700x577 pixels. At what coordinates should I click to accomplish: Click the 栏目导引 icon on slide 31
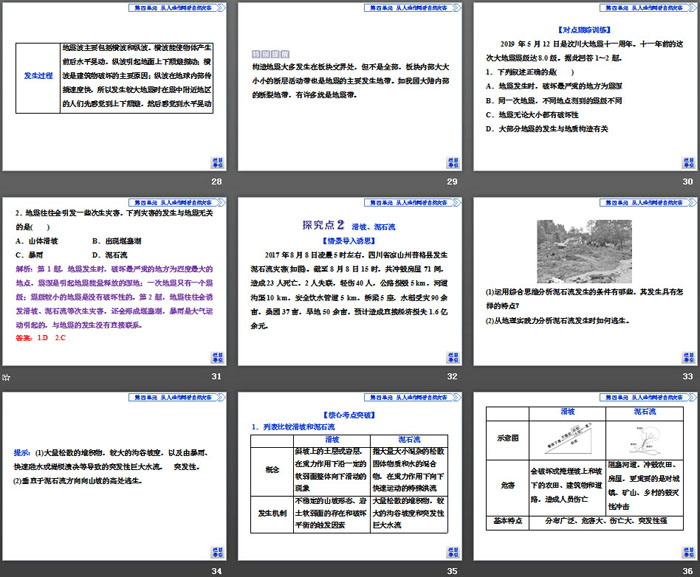(217, 357)
